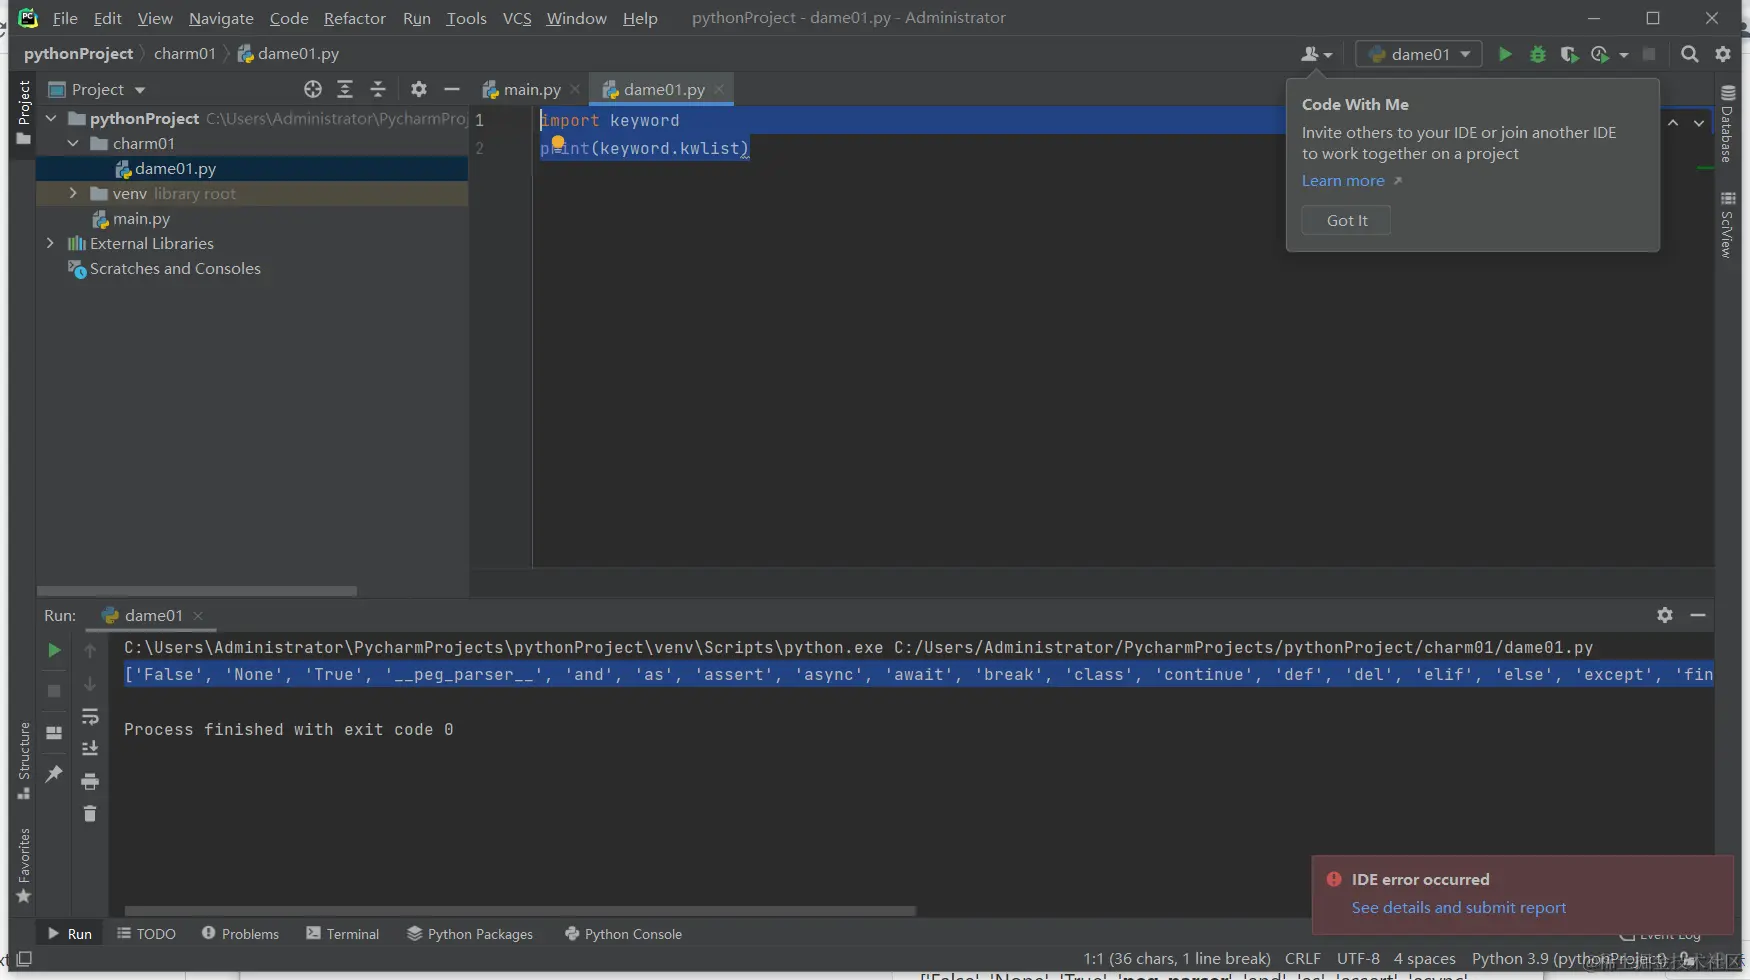This screenshot has height=980, width=1750.
Task: Select Scratches and Consoles node
Action: 175,268
